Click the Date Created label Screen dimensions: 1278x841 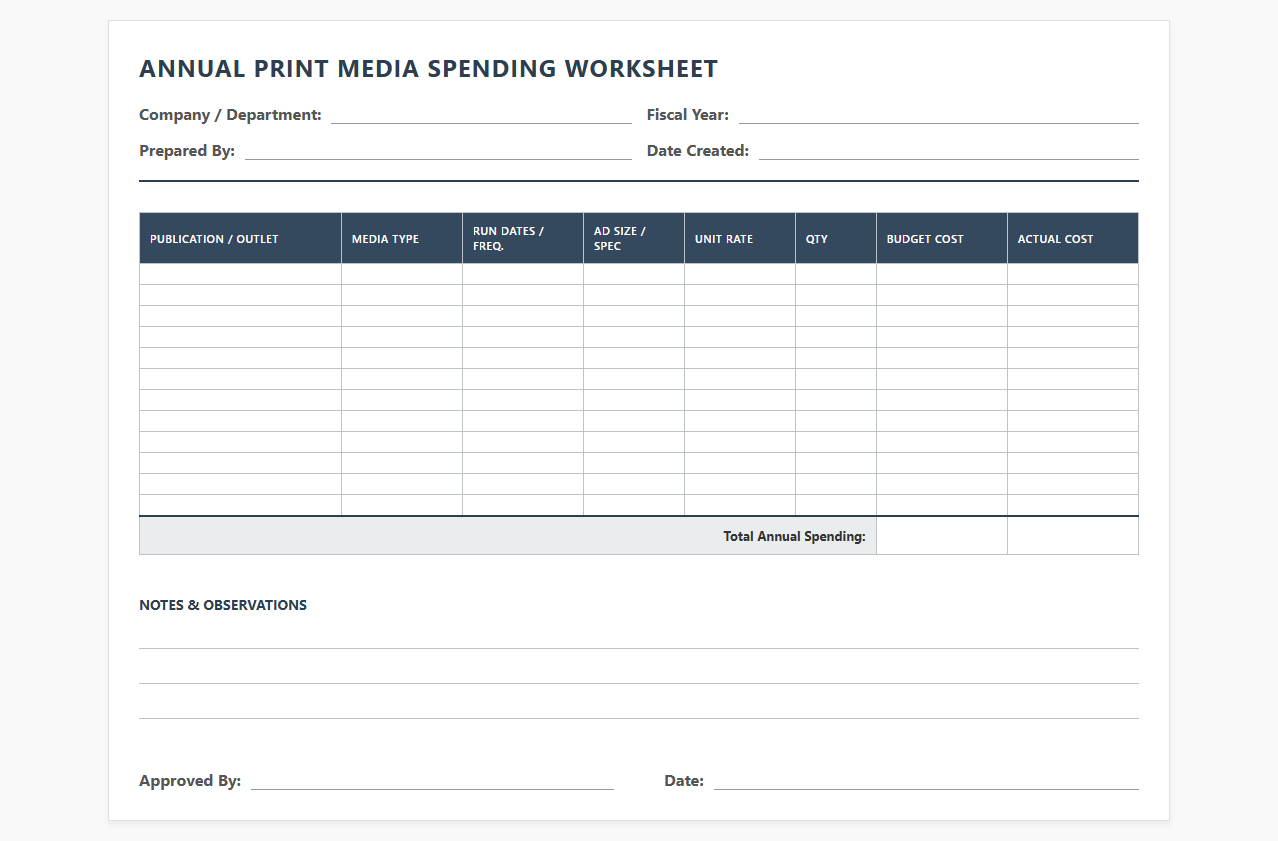698,151
